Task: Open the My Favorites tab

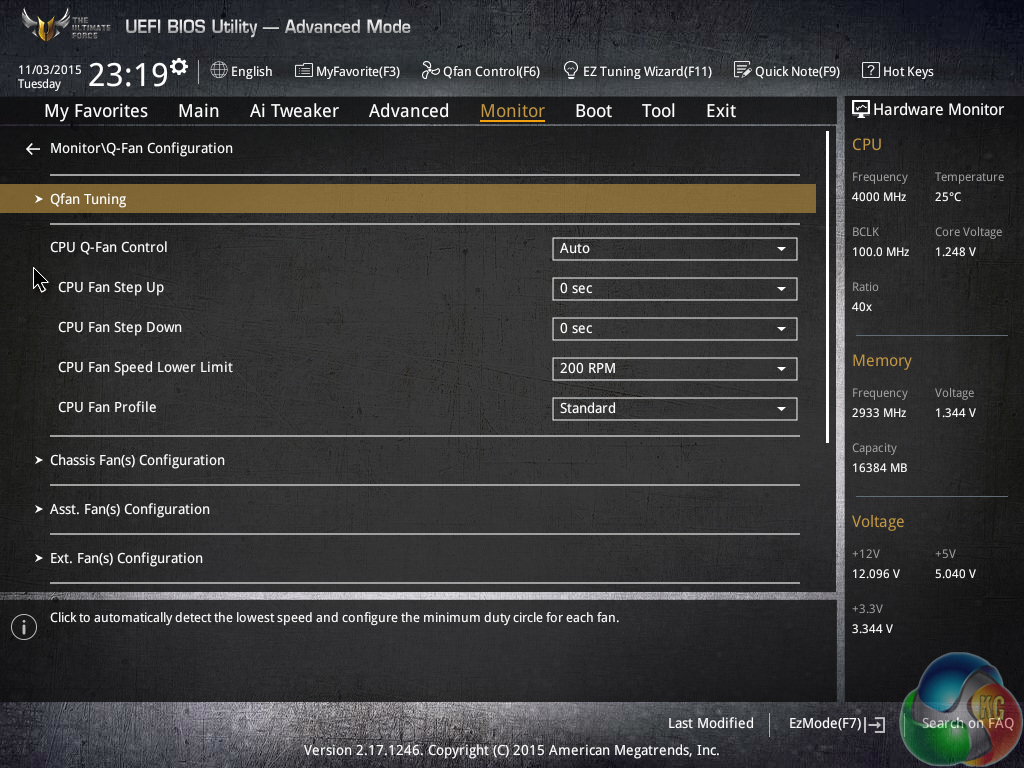Action: click(x=96, y=111)
